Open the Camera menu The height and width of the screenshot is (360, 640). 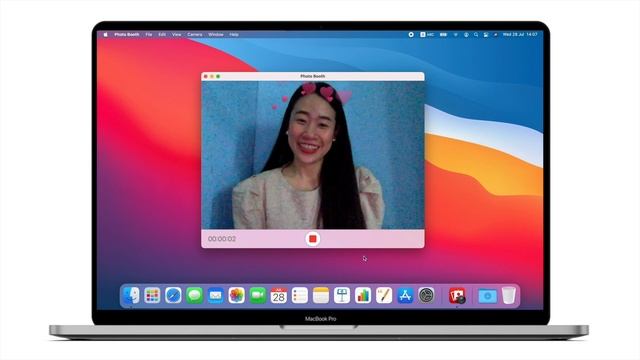coord(195,35)
